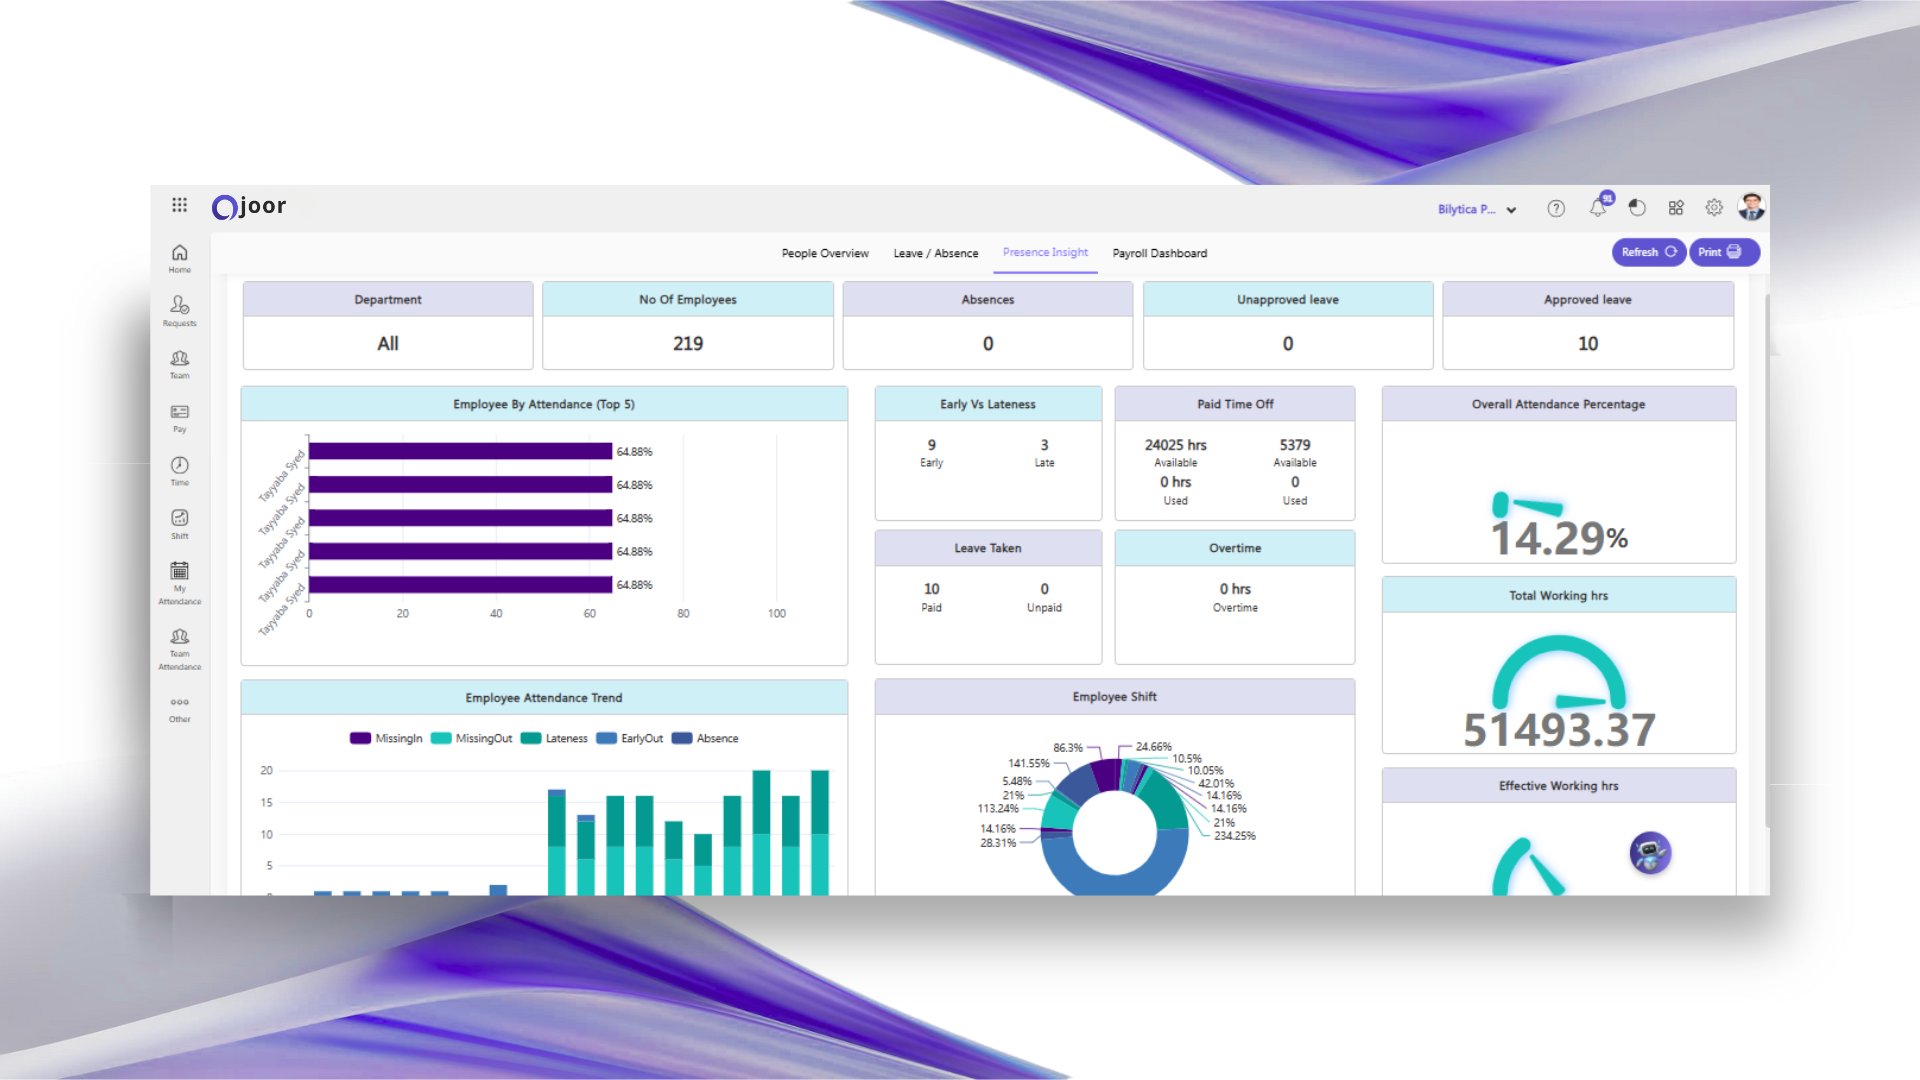This screenshot has height=1080, width=1920.
Task: Click the Print button
Action: (1723, 252)
